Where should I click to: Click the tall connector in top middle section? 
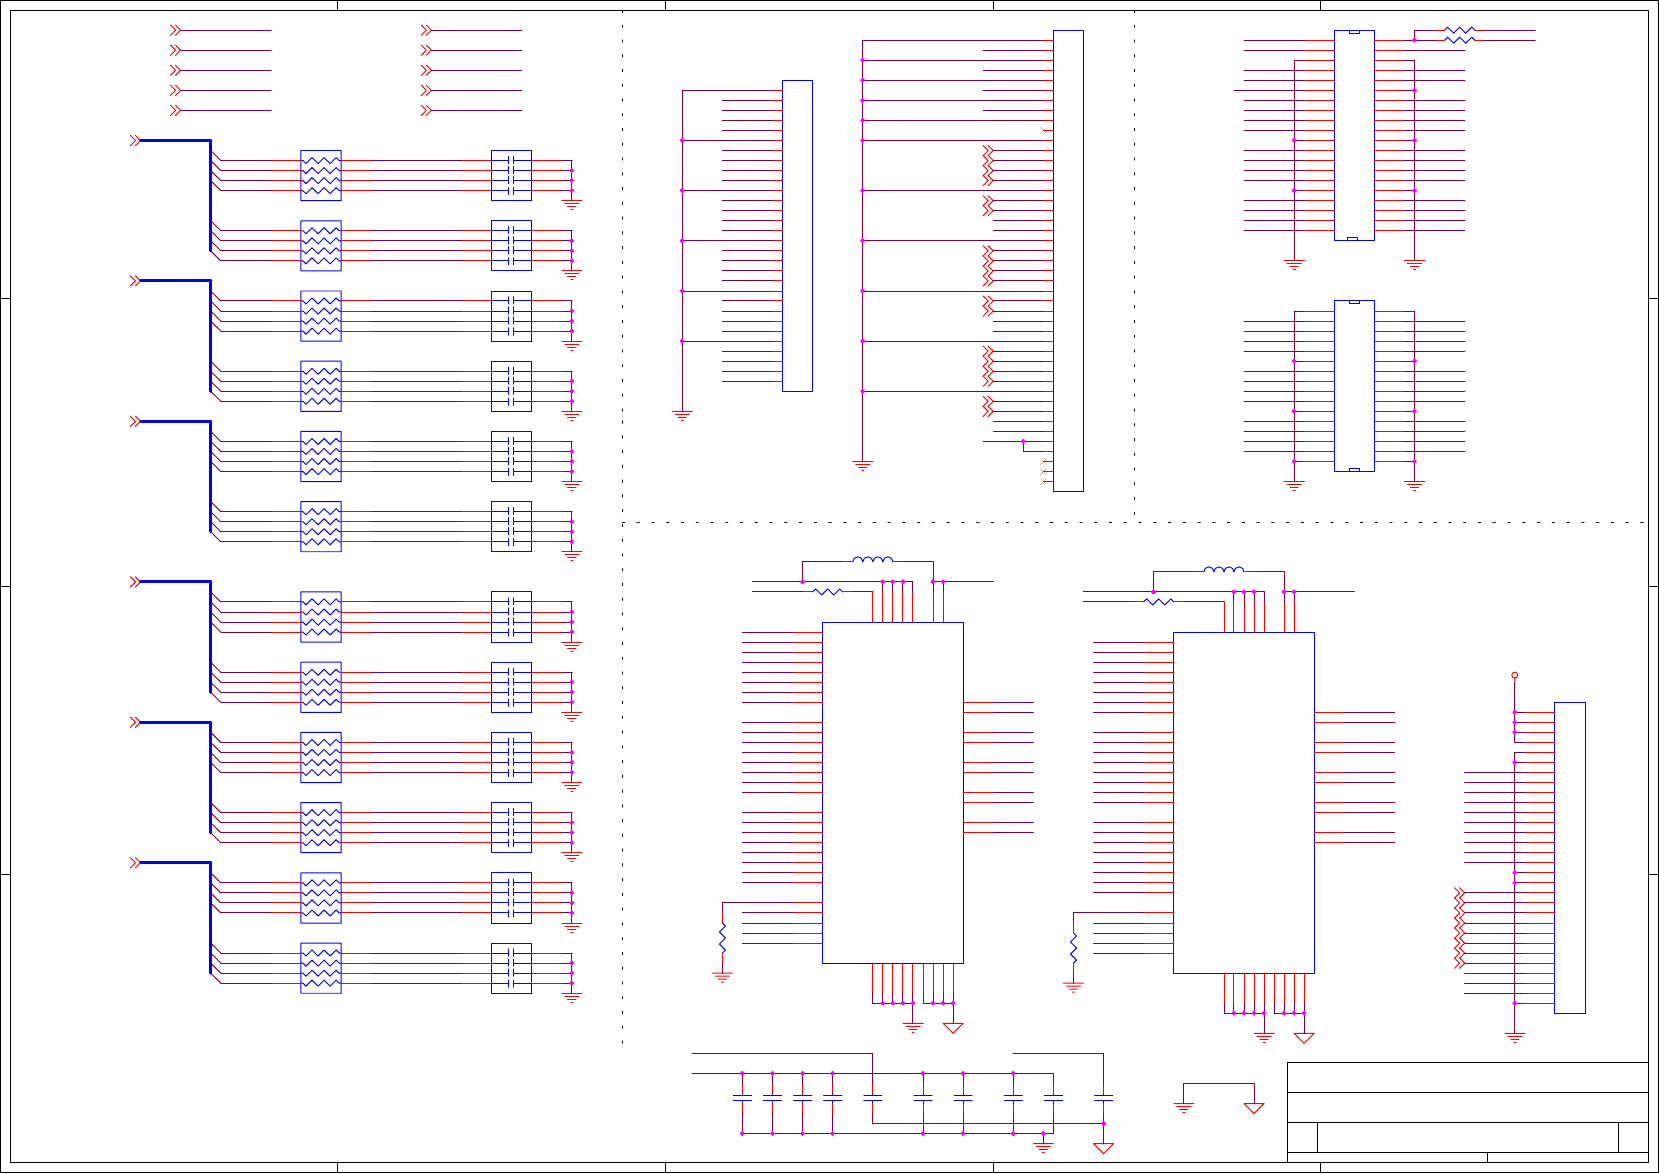tap(1068, 260)
